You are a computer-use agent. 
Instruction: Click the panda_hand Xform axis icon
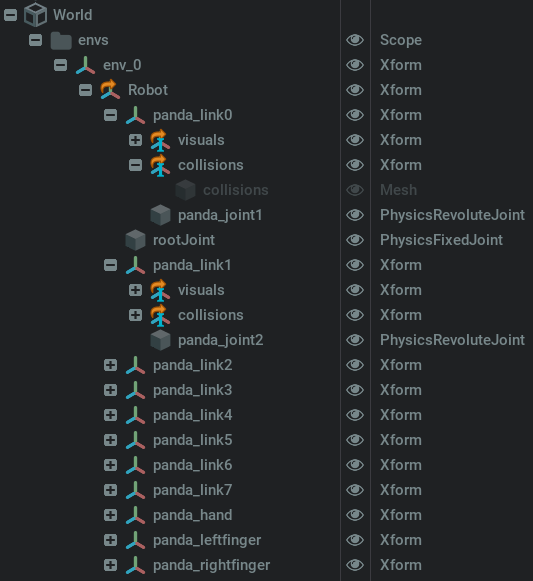coord(135,515)
